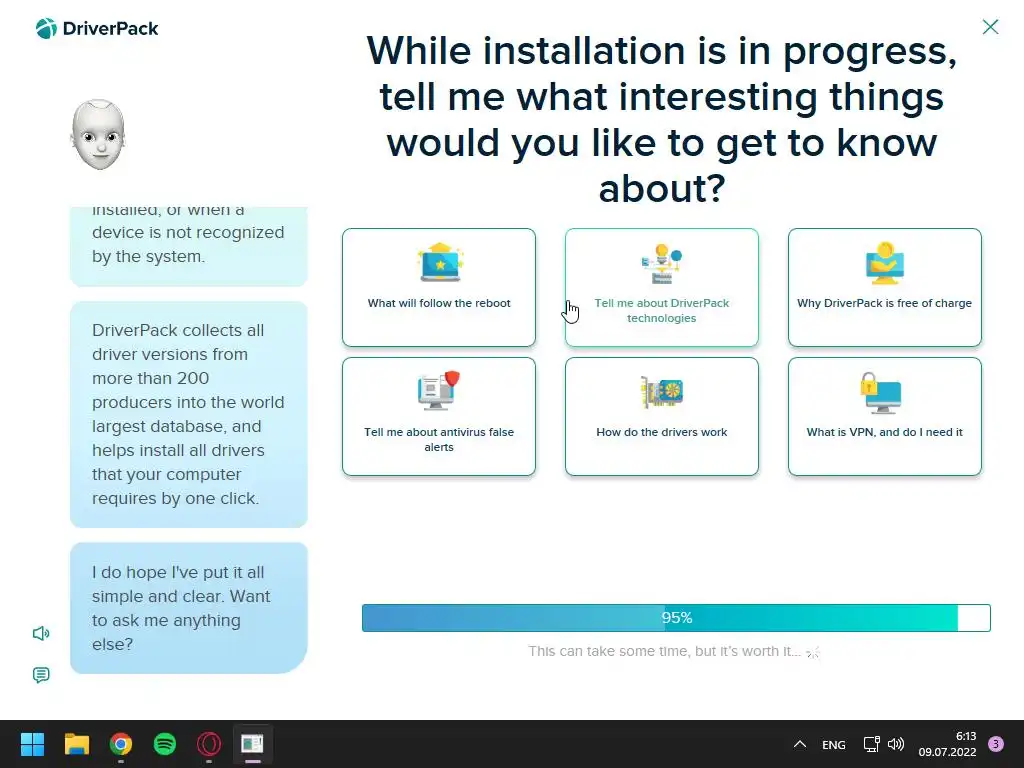The image size is (1024, 768).
Task: Open the Windows Start menu
Action: (32, 744)
